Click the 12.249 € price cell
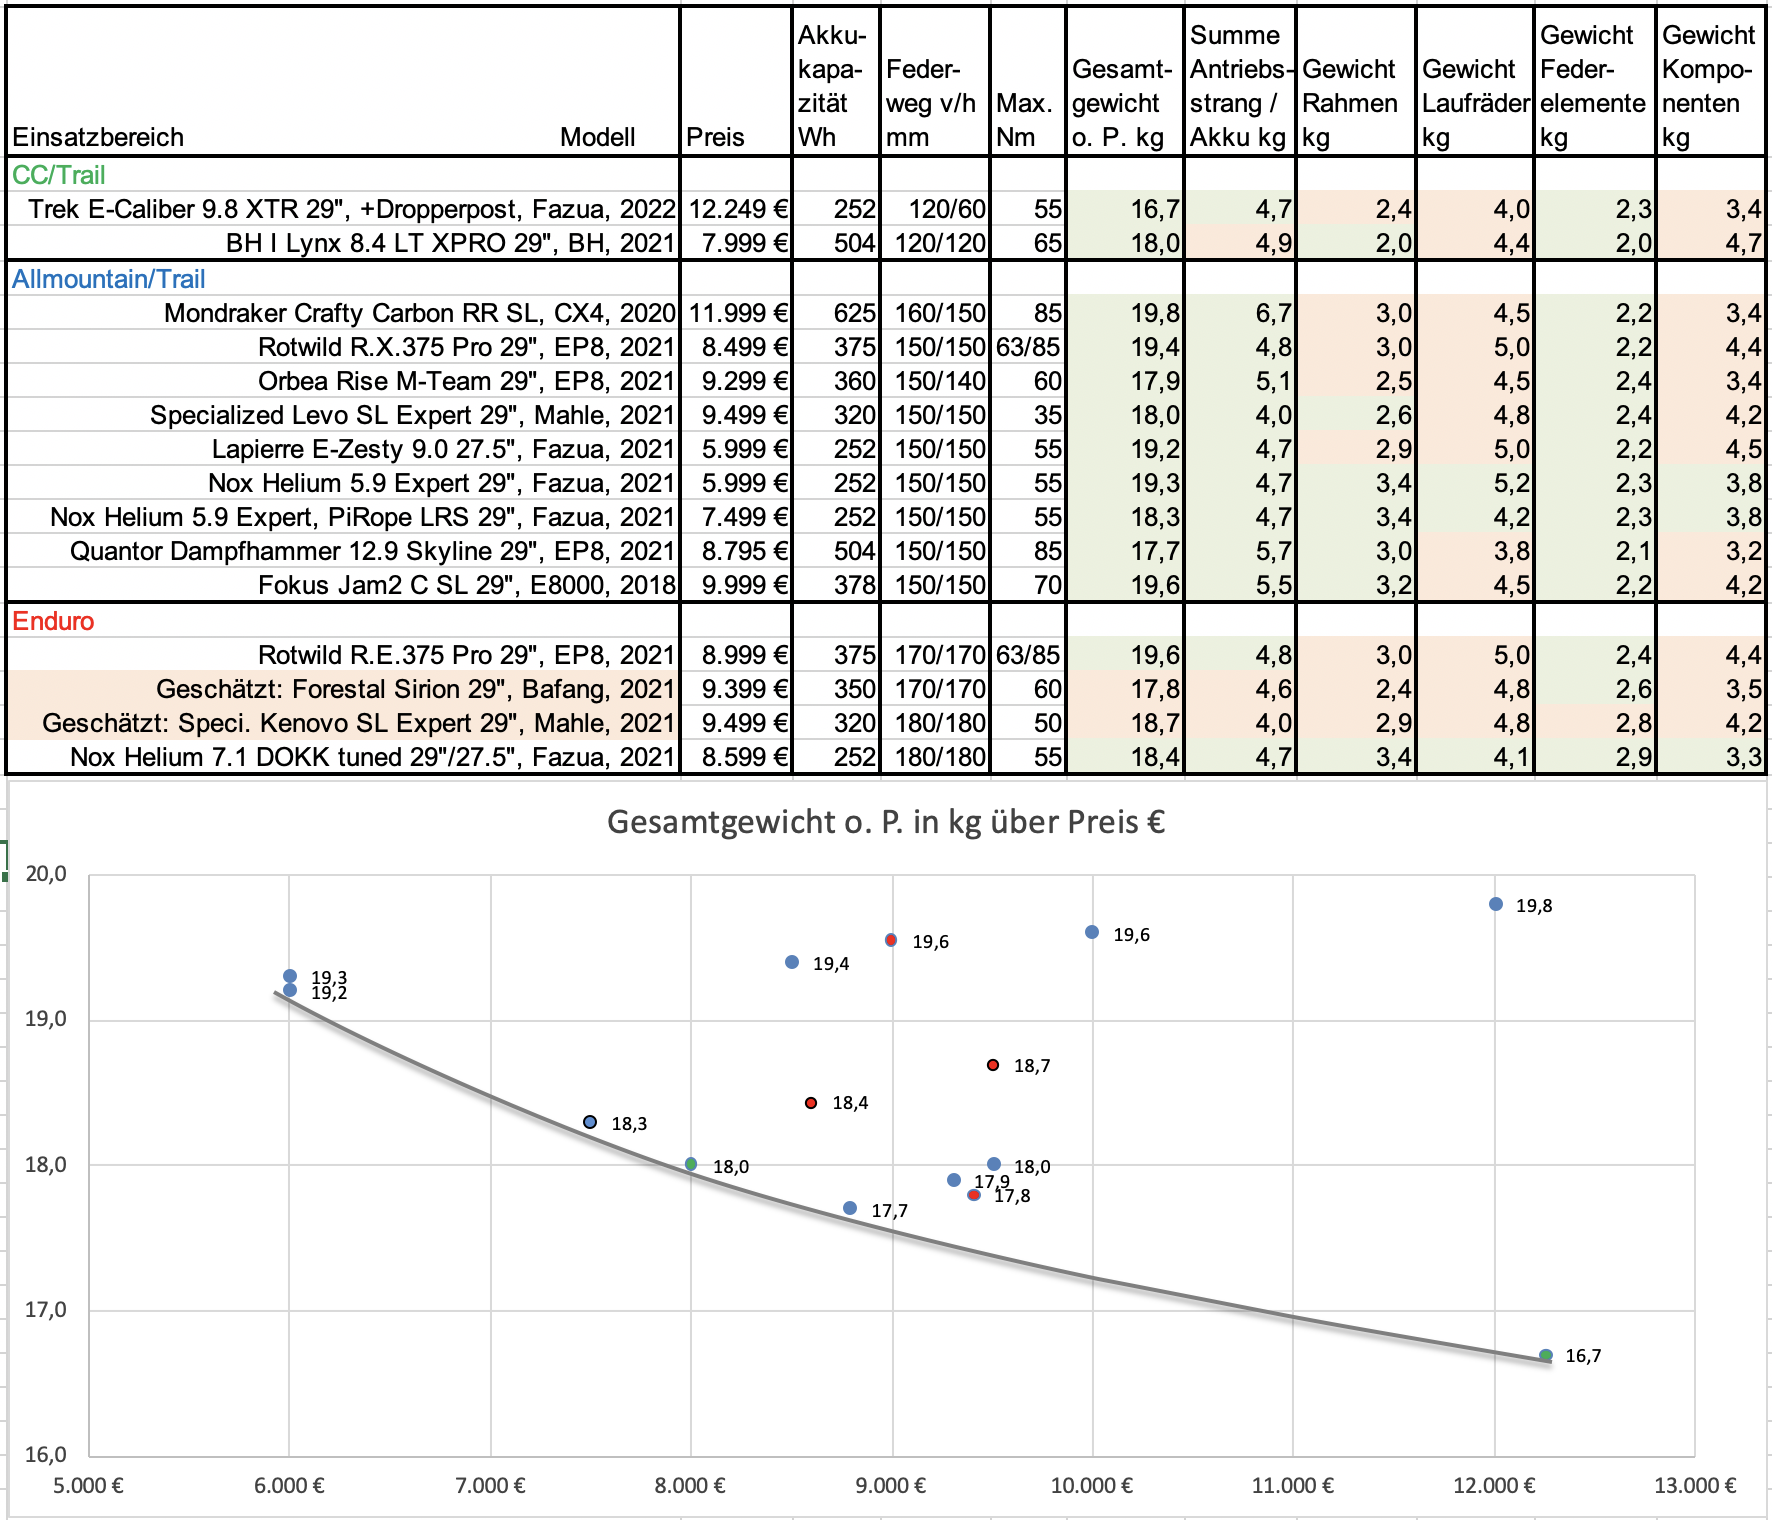This screenshot has width=1772, height=1520. tap(737, 209)
